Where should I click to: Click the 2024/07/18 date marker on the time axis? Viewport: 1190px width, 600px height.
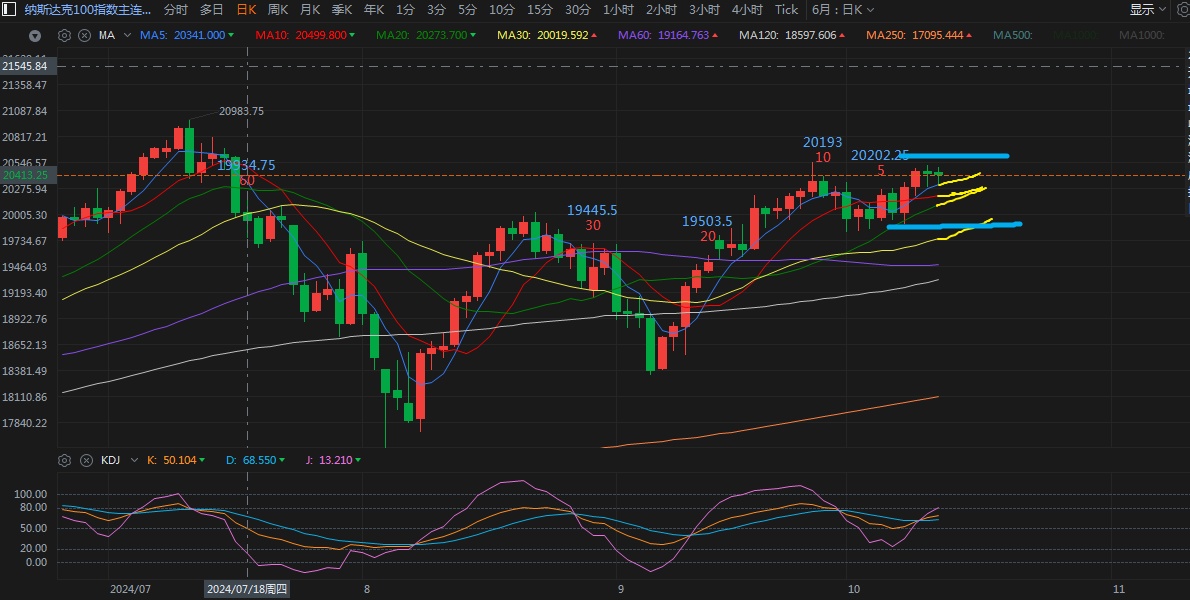tap(247, 589)
